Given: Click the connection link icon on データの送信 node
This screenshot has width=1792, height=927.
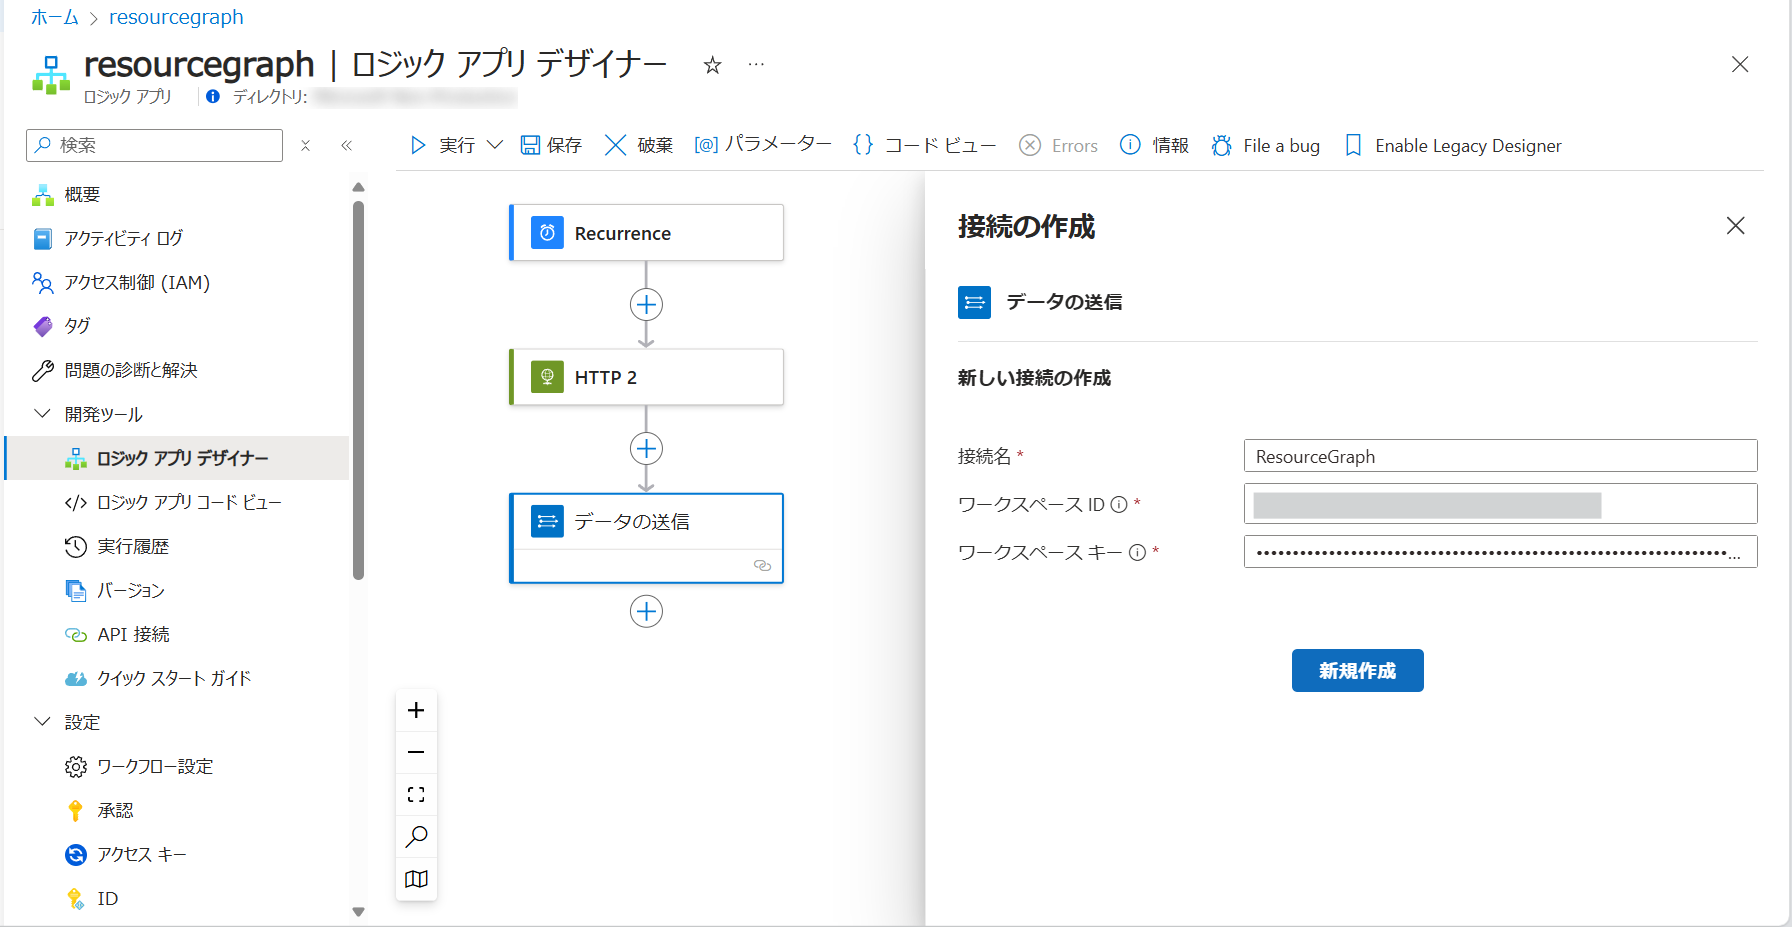Looking at the screenshot, I should 762,566.
